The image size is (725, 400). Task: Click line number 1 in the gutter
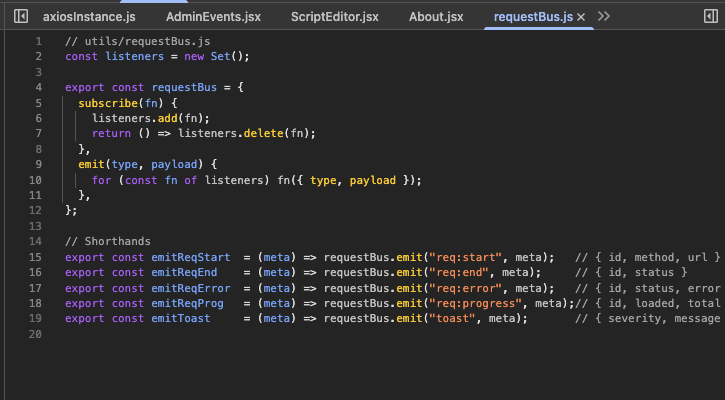tap(38, 42)
